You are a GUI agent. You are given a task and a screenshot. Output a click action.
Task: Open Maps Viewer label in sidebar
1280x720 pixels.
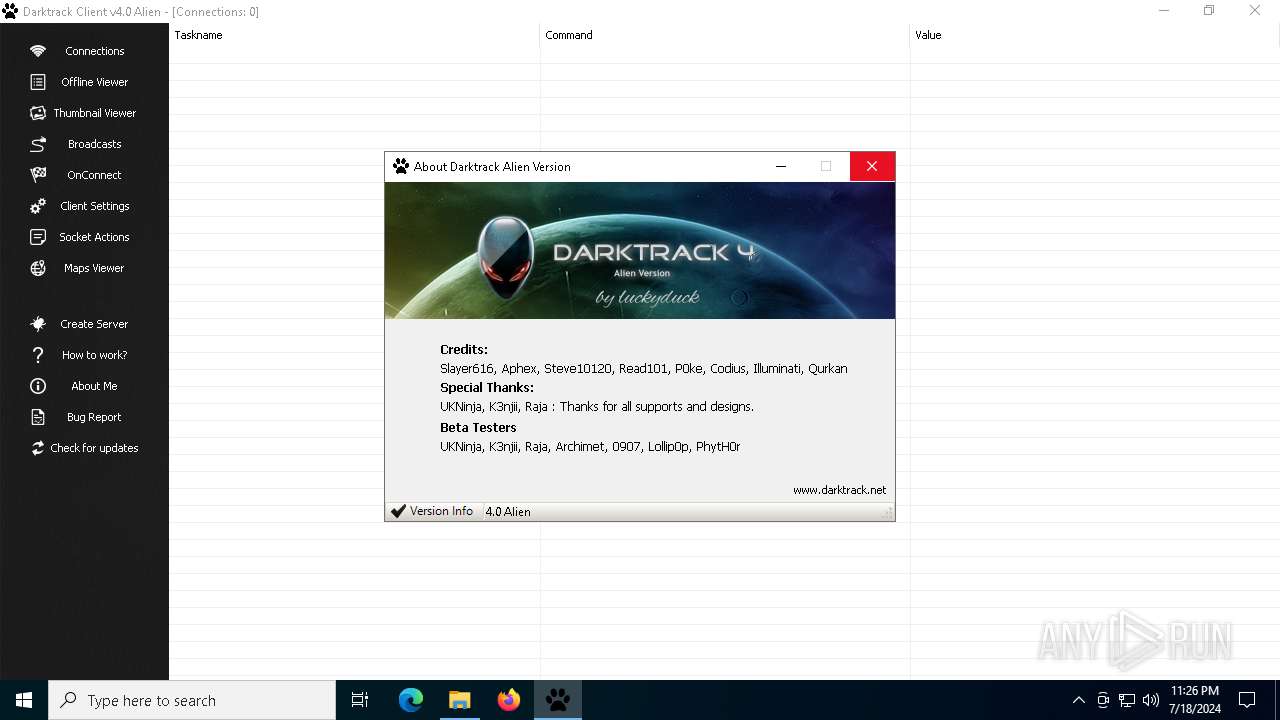(x=95, y=268)
